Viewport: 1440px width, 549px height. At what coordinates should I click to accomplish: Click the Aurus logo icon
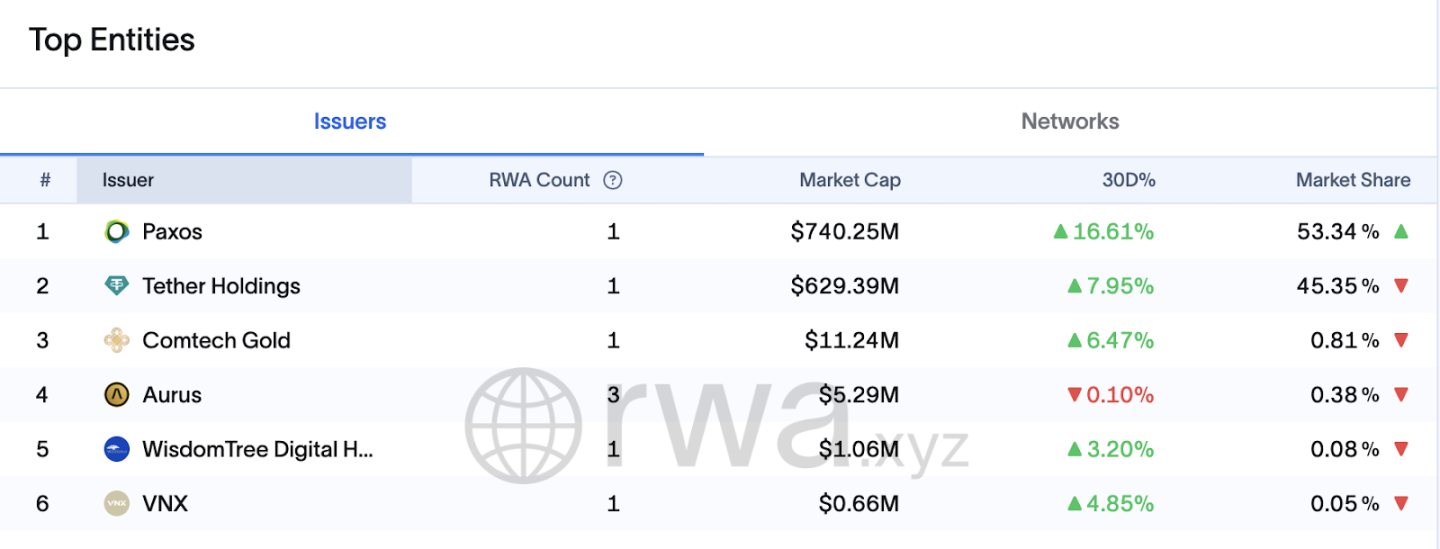117,395
